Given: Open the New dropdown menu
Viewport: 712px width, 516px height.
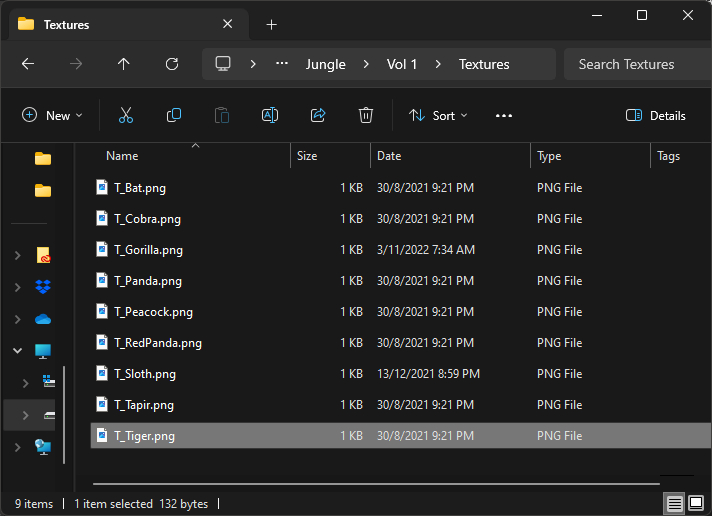Looking at the screenshot, I should coord(52,115).
